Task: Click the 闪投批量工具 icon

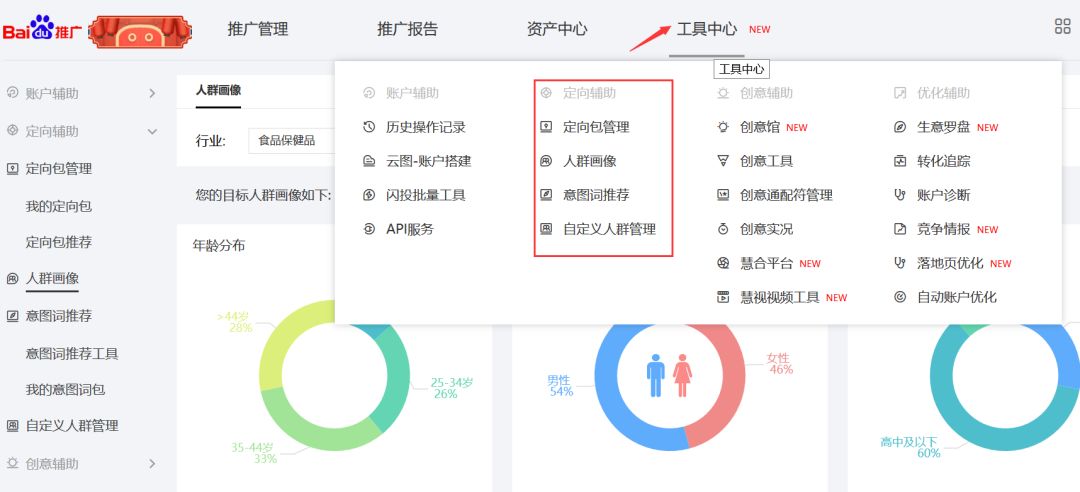Action: 369,195
